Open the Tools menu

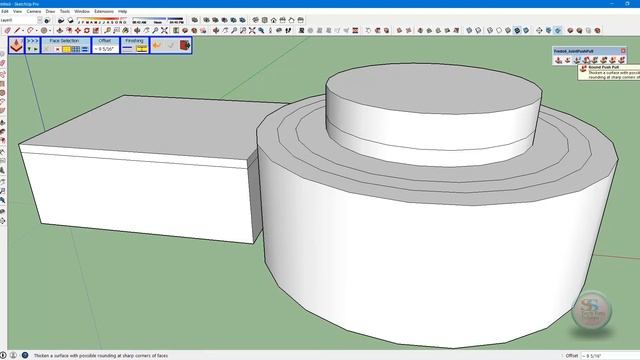point(65,11)
